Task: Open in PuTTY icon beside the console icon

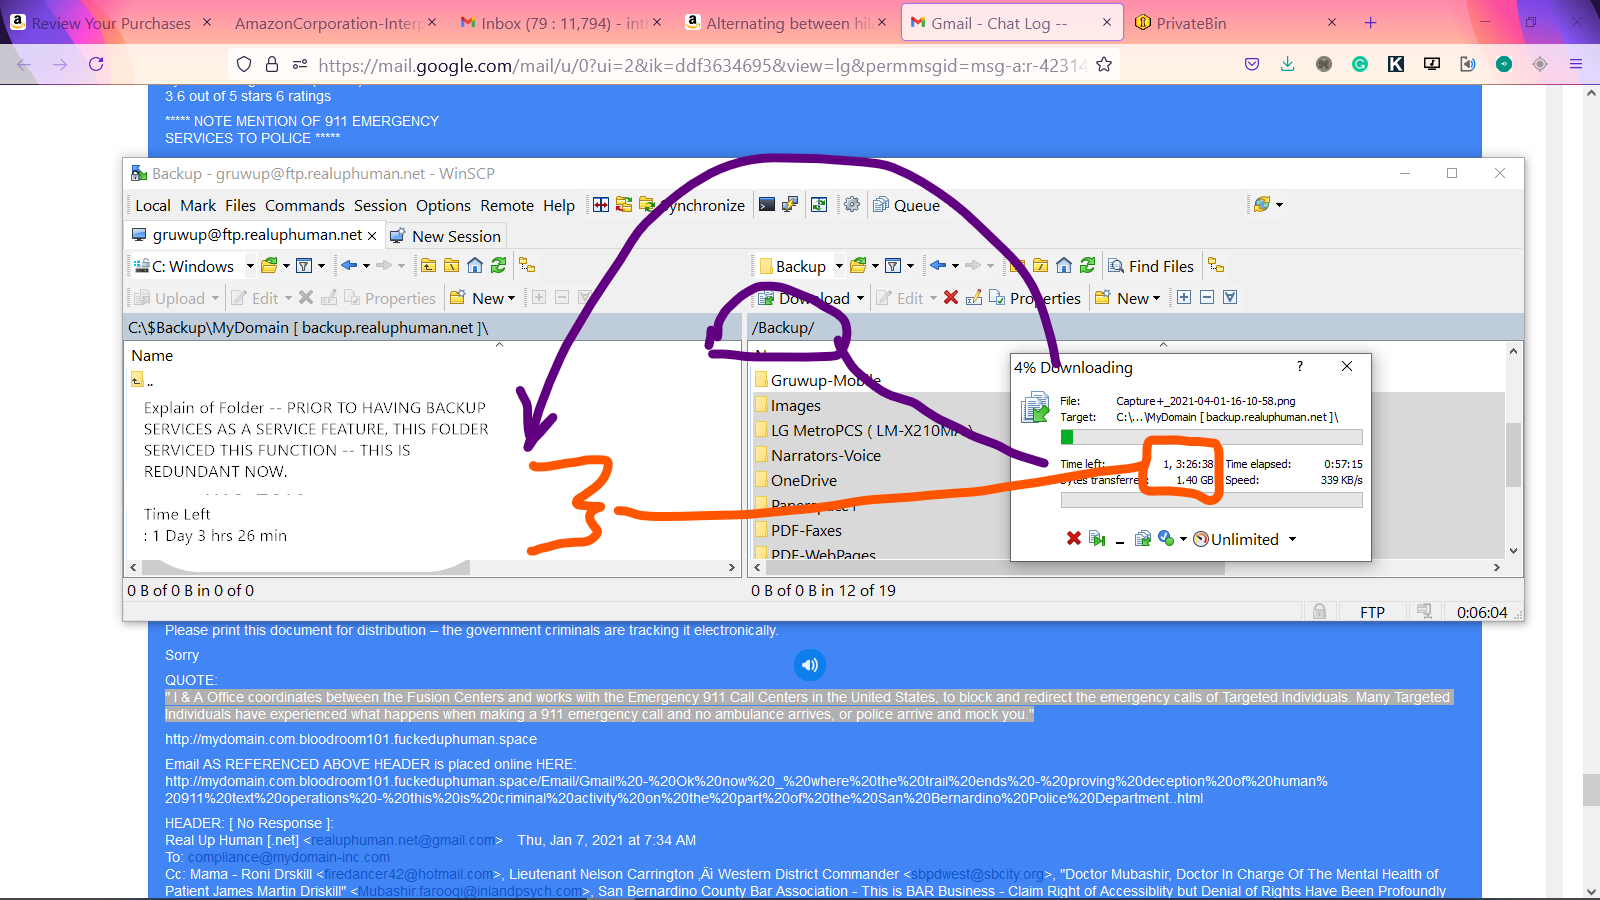Action: point(790,205)
